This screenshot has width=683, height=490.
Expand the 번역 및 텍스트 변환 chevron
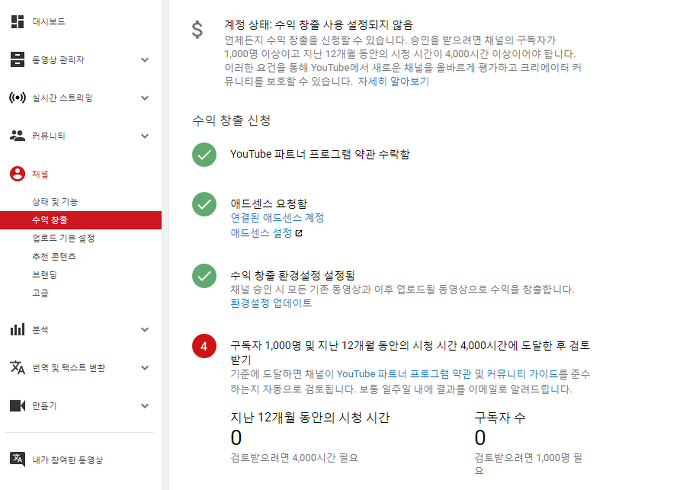coord(145,368)
